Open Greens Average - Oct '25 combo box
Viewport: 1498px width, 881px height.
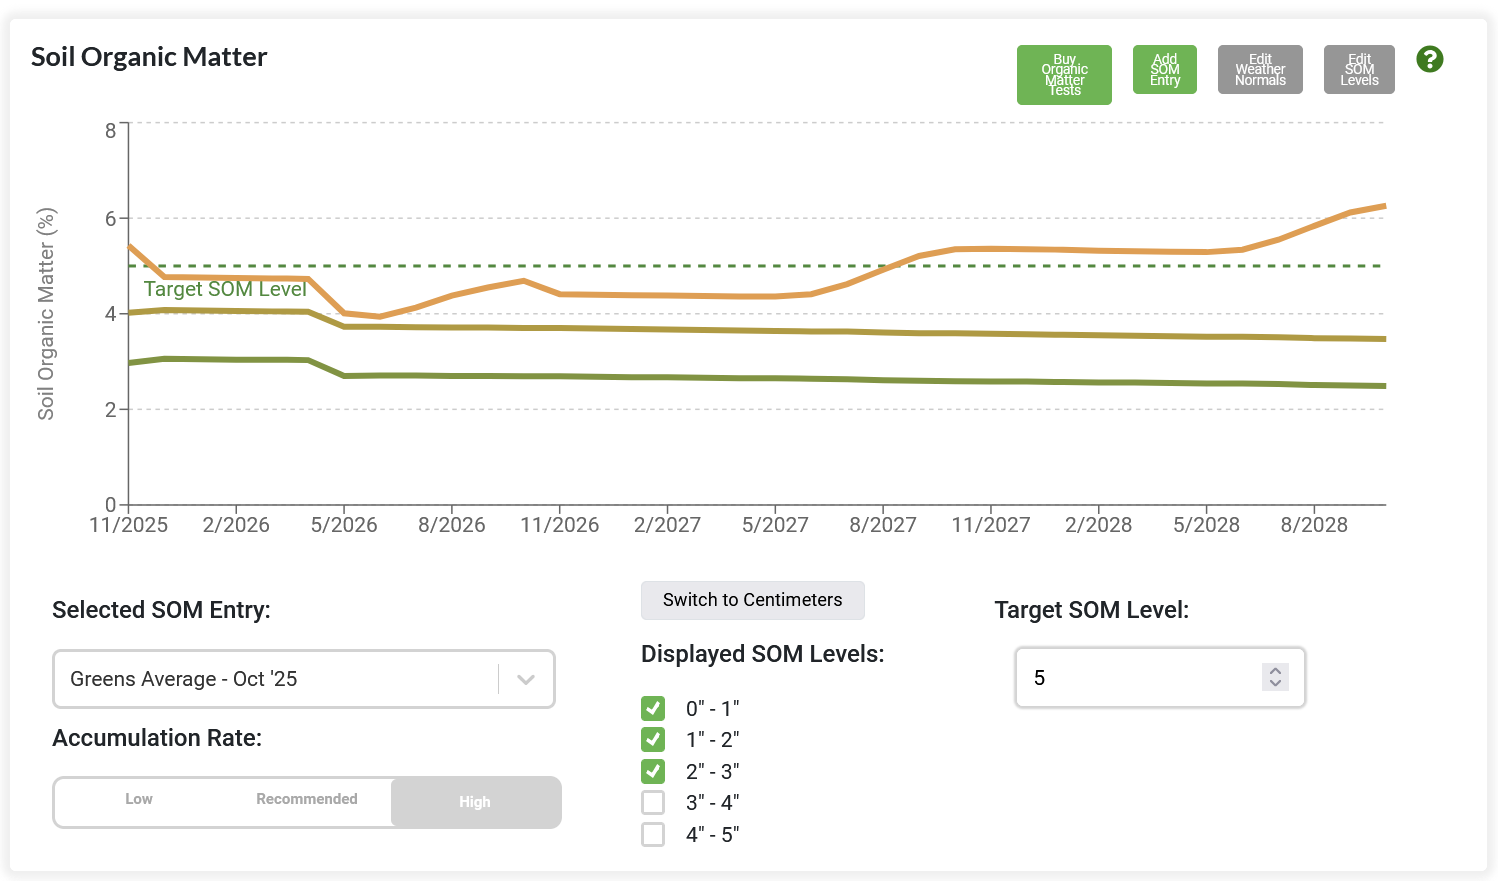(x=304, y=679)
